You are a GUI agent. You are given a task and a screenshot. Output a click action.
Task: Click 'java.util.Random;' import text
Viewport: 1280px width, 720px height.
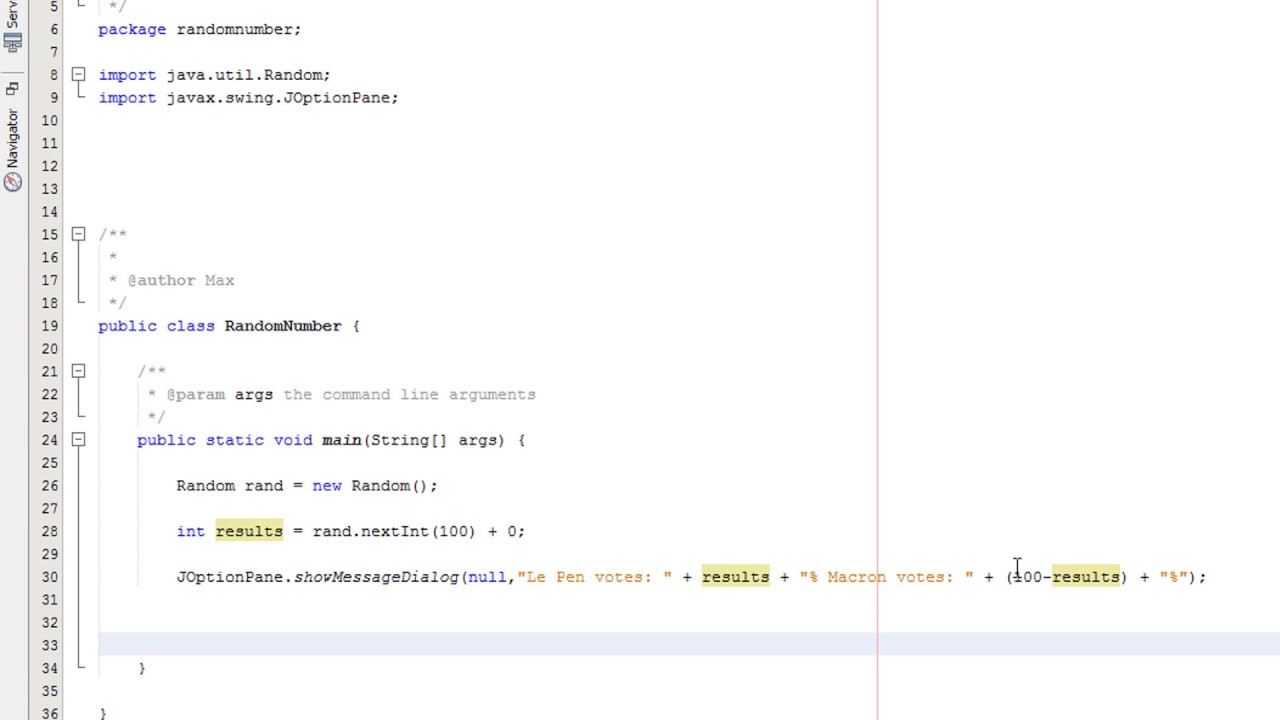[248, 75]
